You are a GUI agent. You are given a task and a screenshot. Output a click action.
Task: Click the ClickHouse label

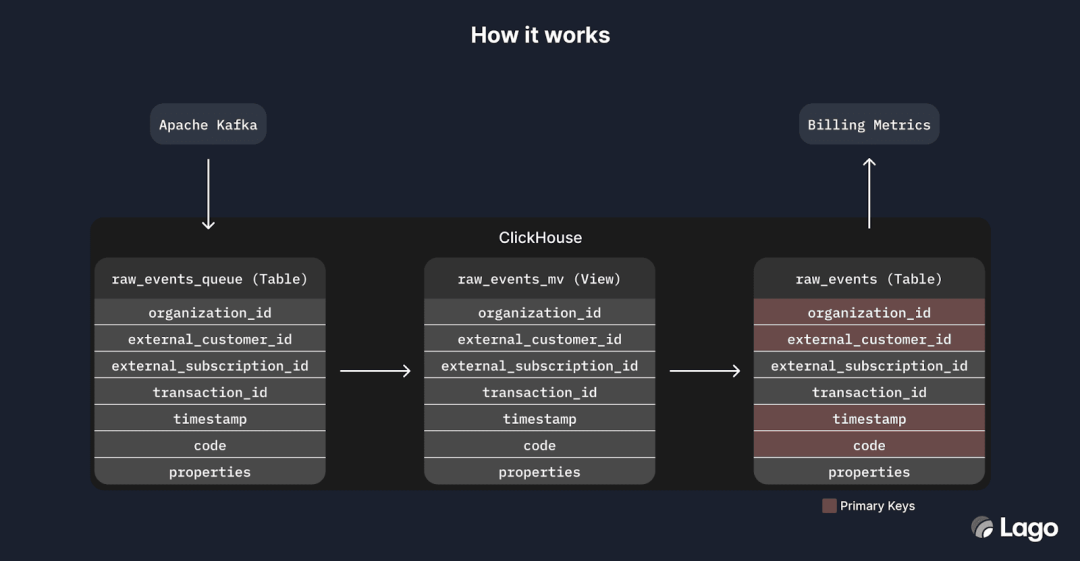(x=540, y=238)
